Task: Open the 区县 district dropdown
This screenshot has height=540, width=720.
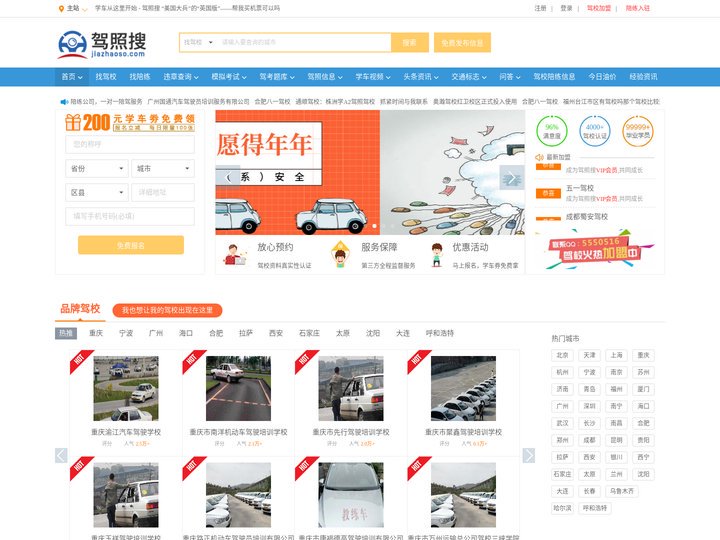Action: 96,192
